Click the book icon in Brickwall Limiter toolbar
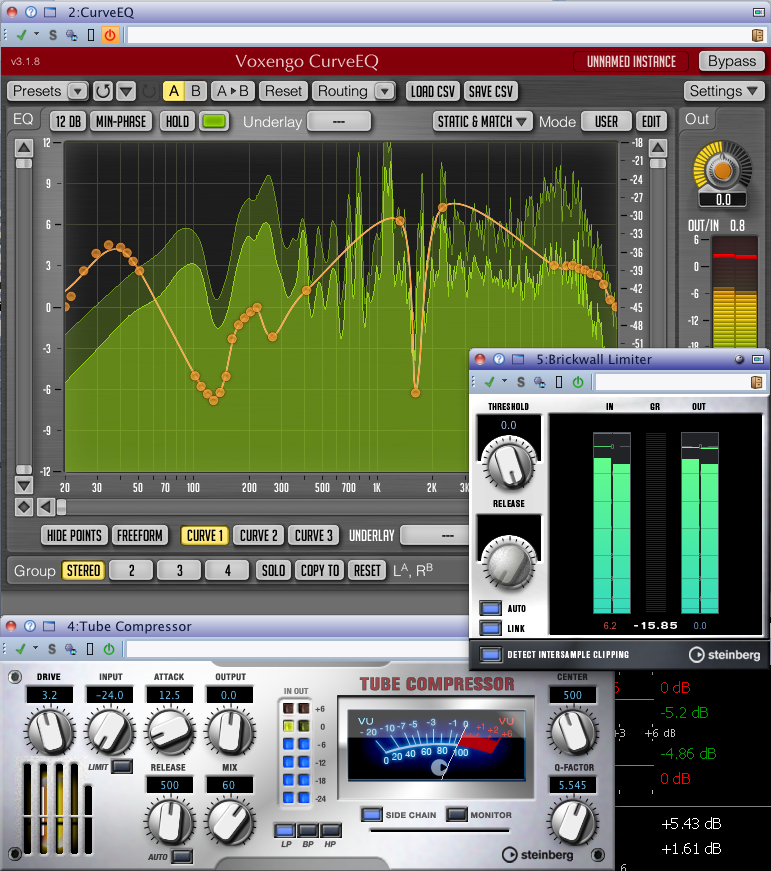Viewport: 771px width, 871px height. [756, 382]
